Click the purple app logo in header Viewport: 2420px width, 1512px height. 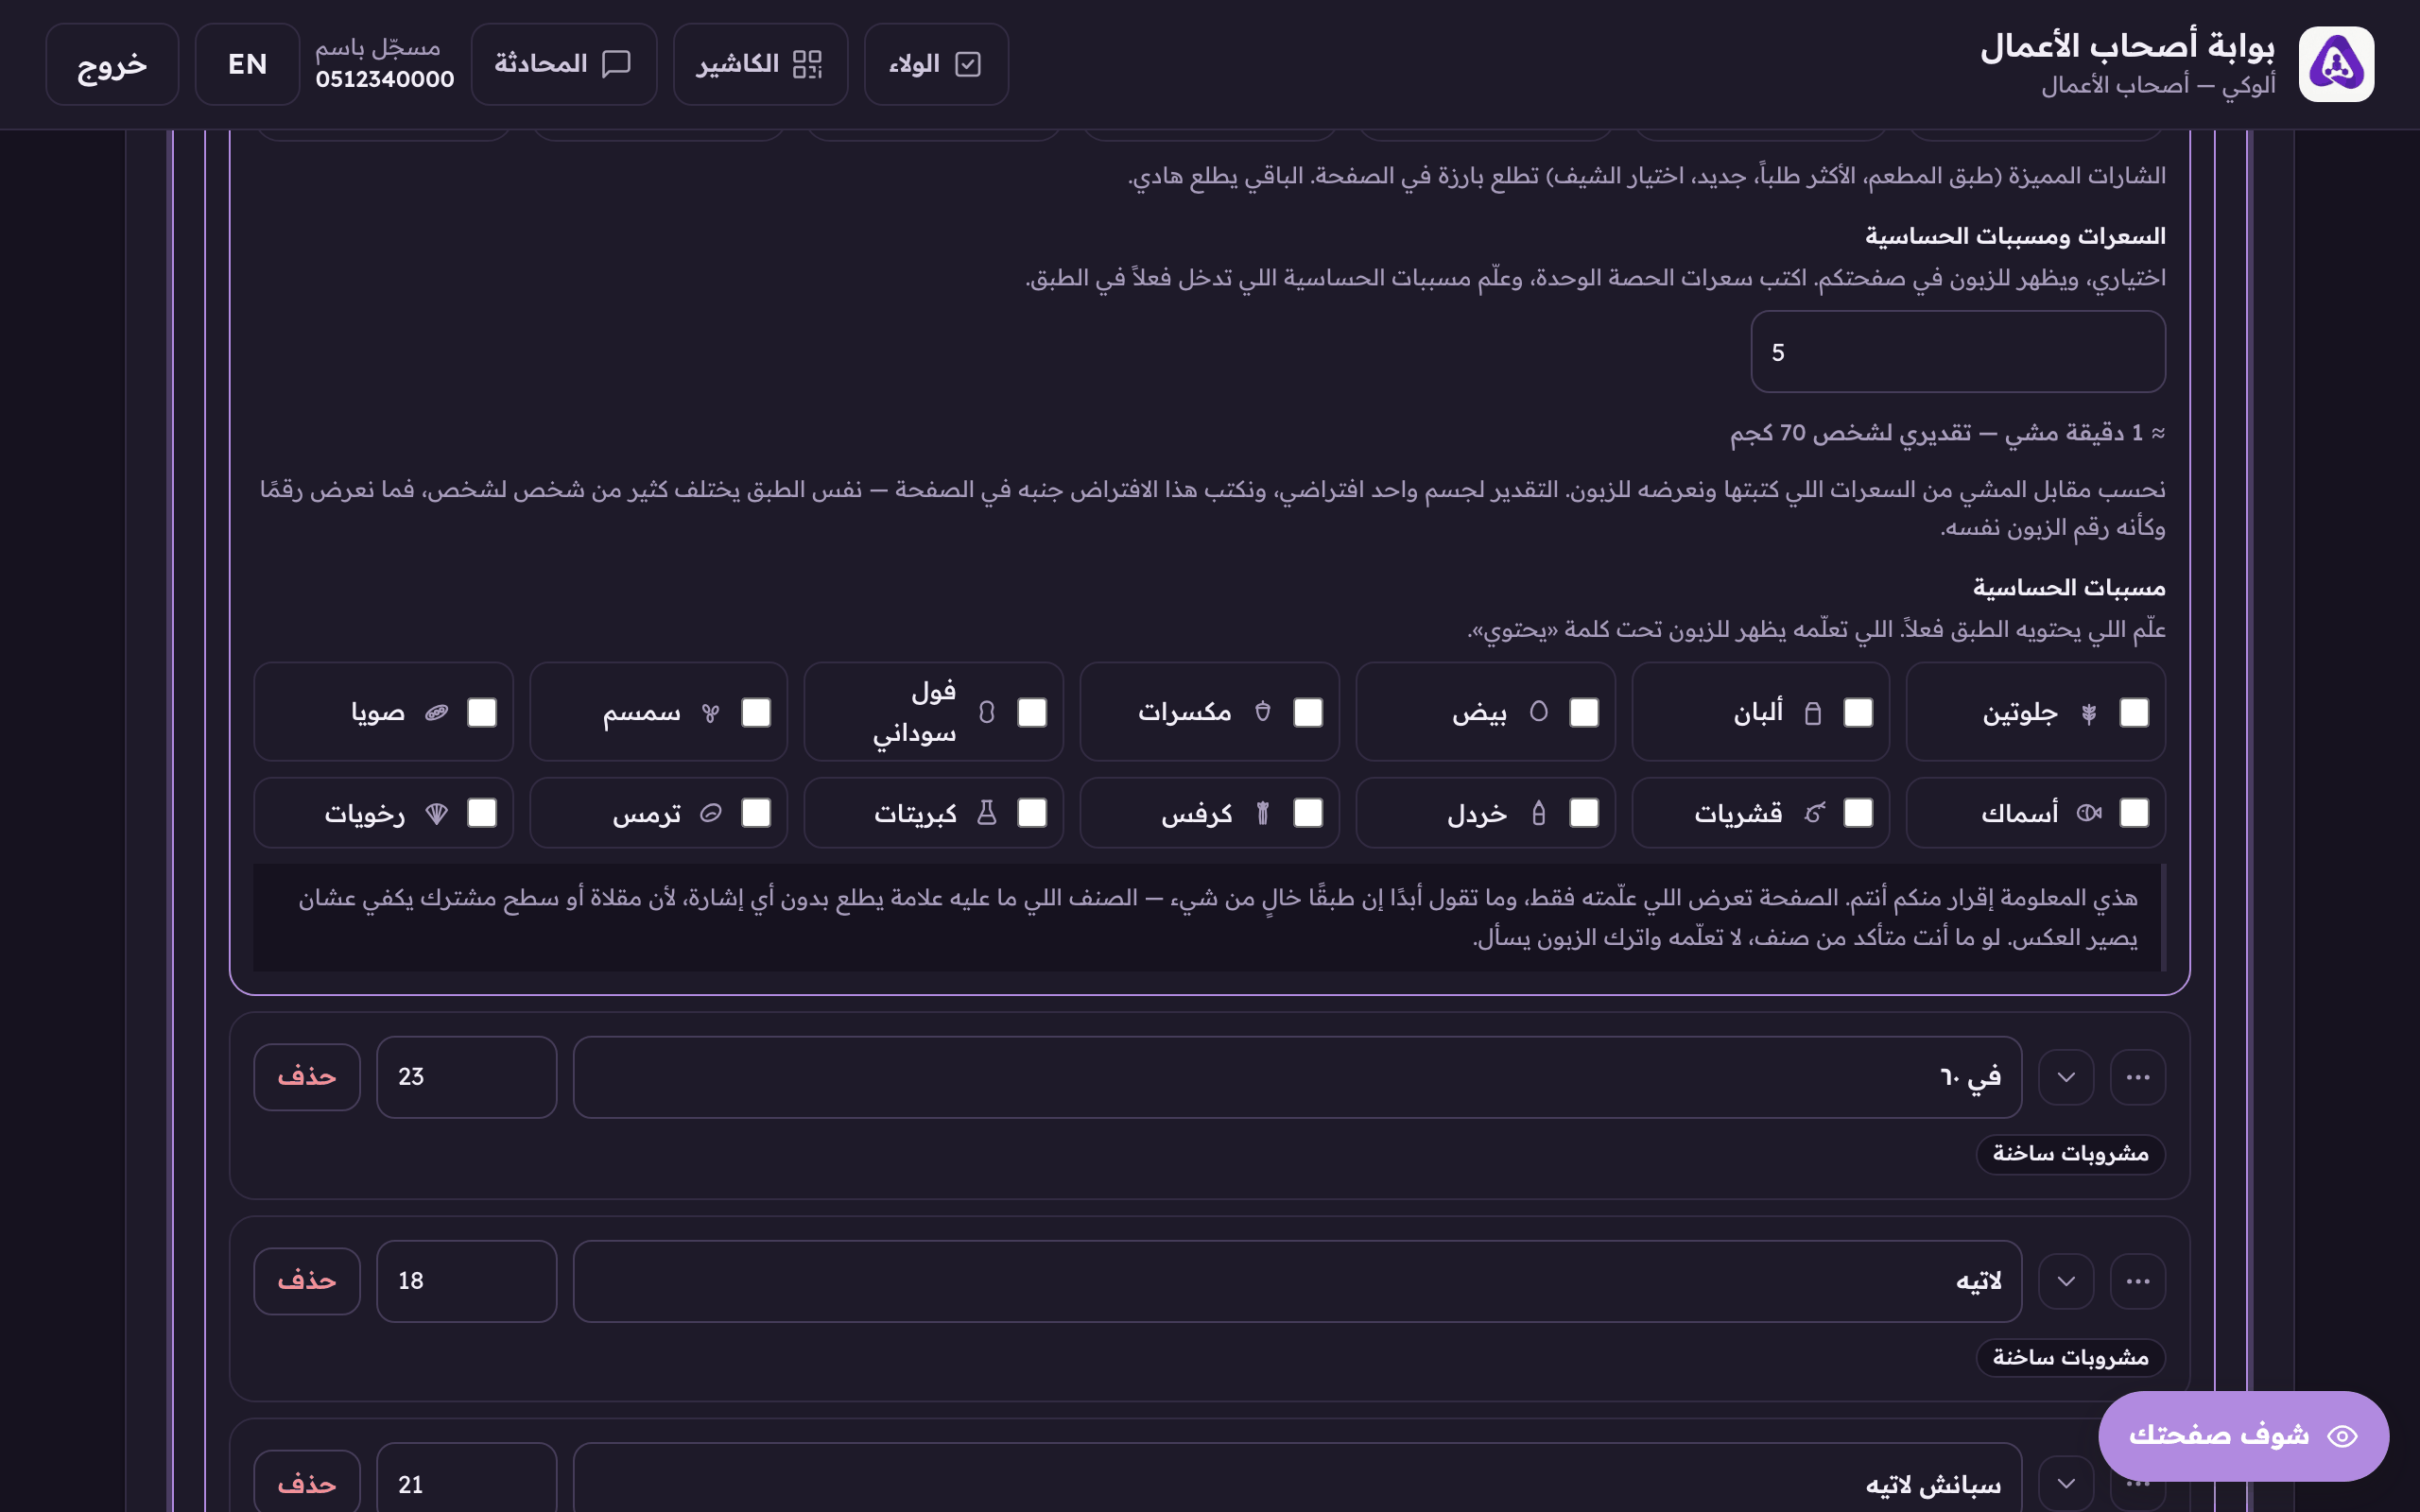tap(2336, 64)
